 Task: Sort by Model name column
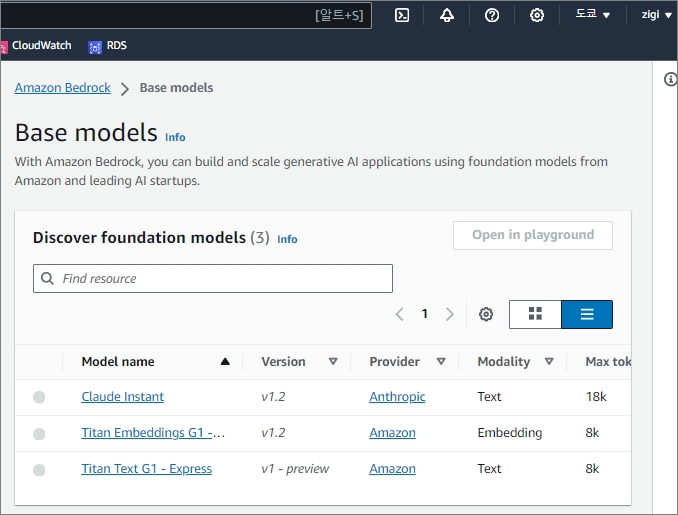(x=155, y=361)
